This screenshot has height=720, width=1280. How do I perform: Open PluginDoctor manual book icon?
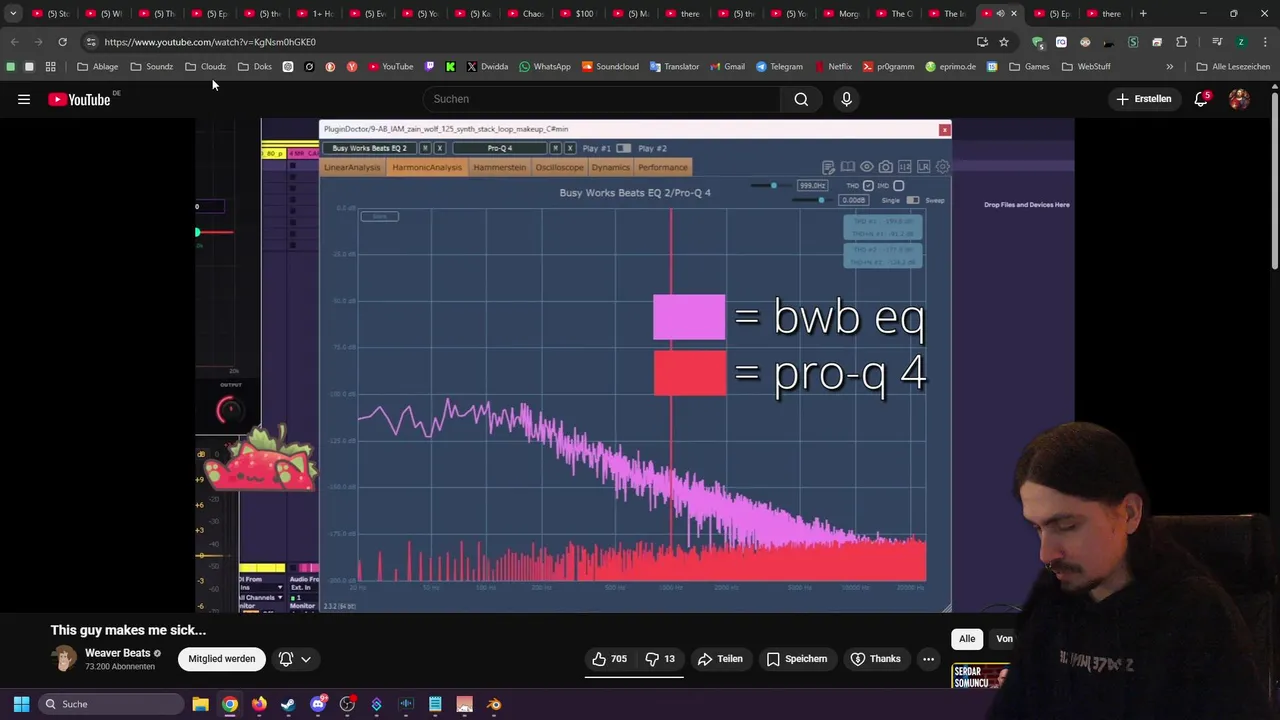[847, 167]
